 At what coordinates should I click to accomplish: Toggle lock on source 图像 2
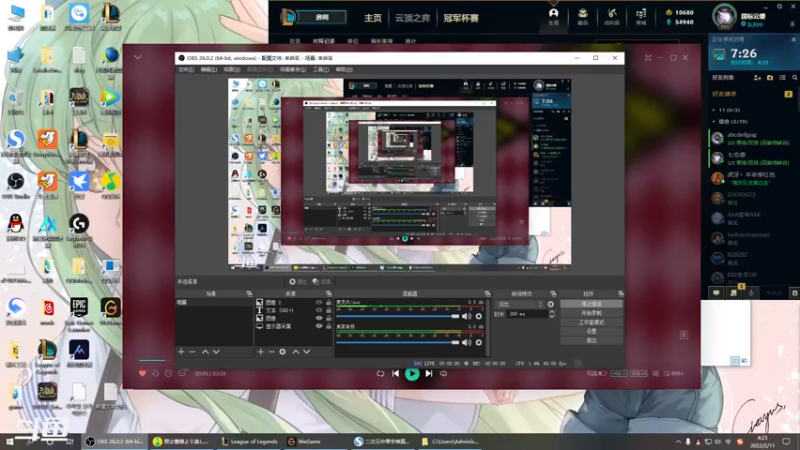pyautogui.click(x=329, y=303)
